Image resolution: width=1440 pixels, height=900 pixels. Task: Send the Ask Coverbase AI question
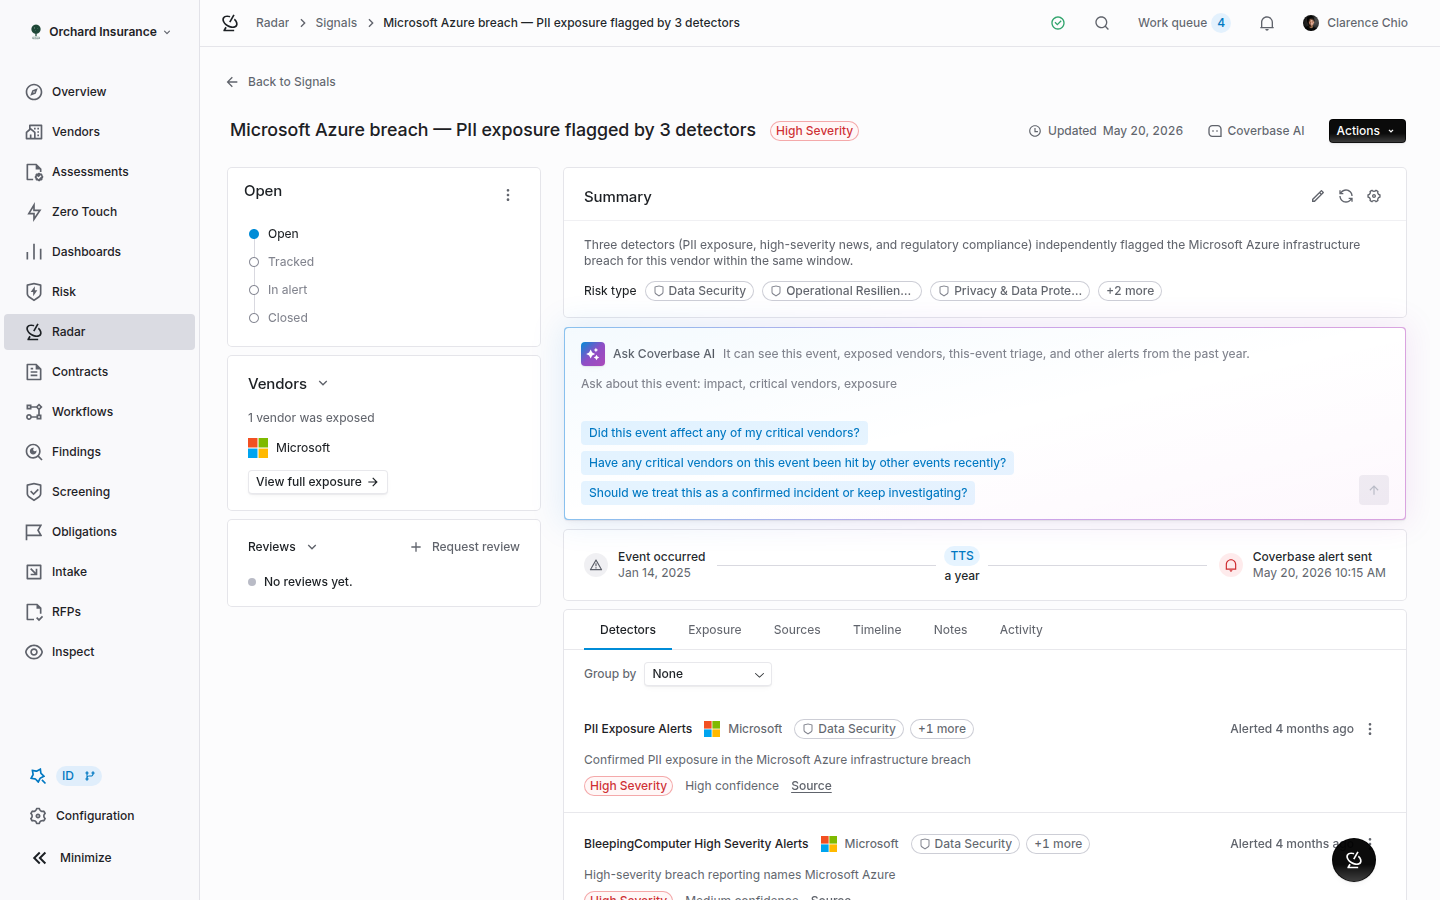point(1374,490)
